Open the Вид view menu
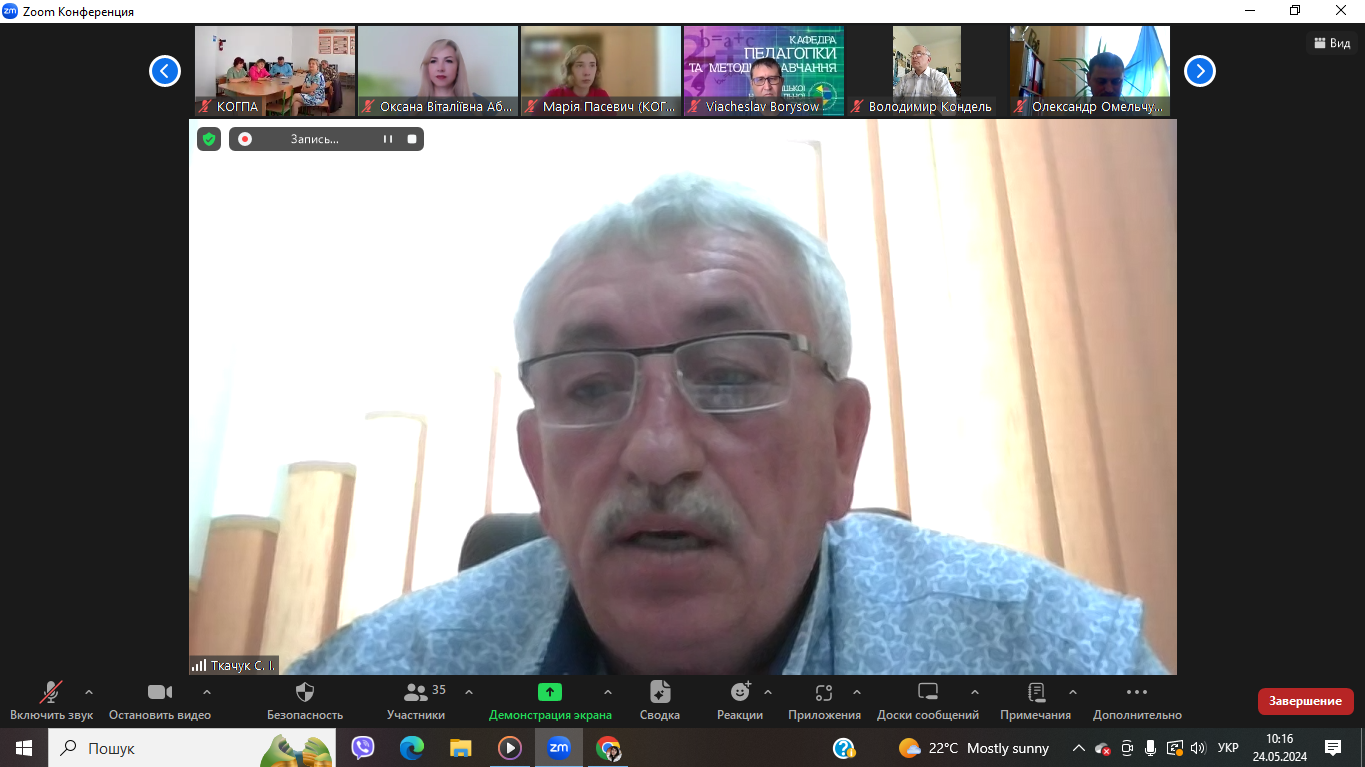The height and width of the screenshot is (767, 1365). click(x=1332, y=43)
